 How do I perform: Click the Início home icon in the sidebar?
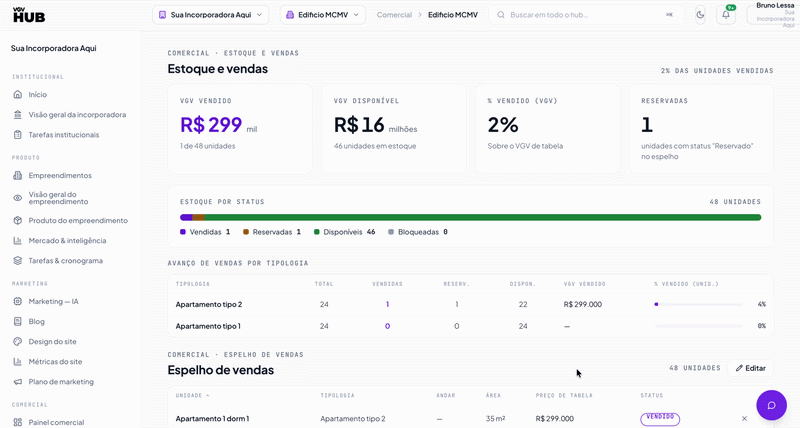point(18,94)
